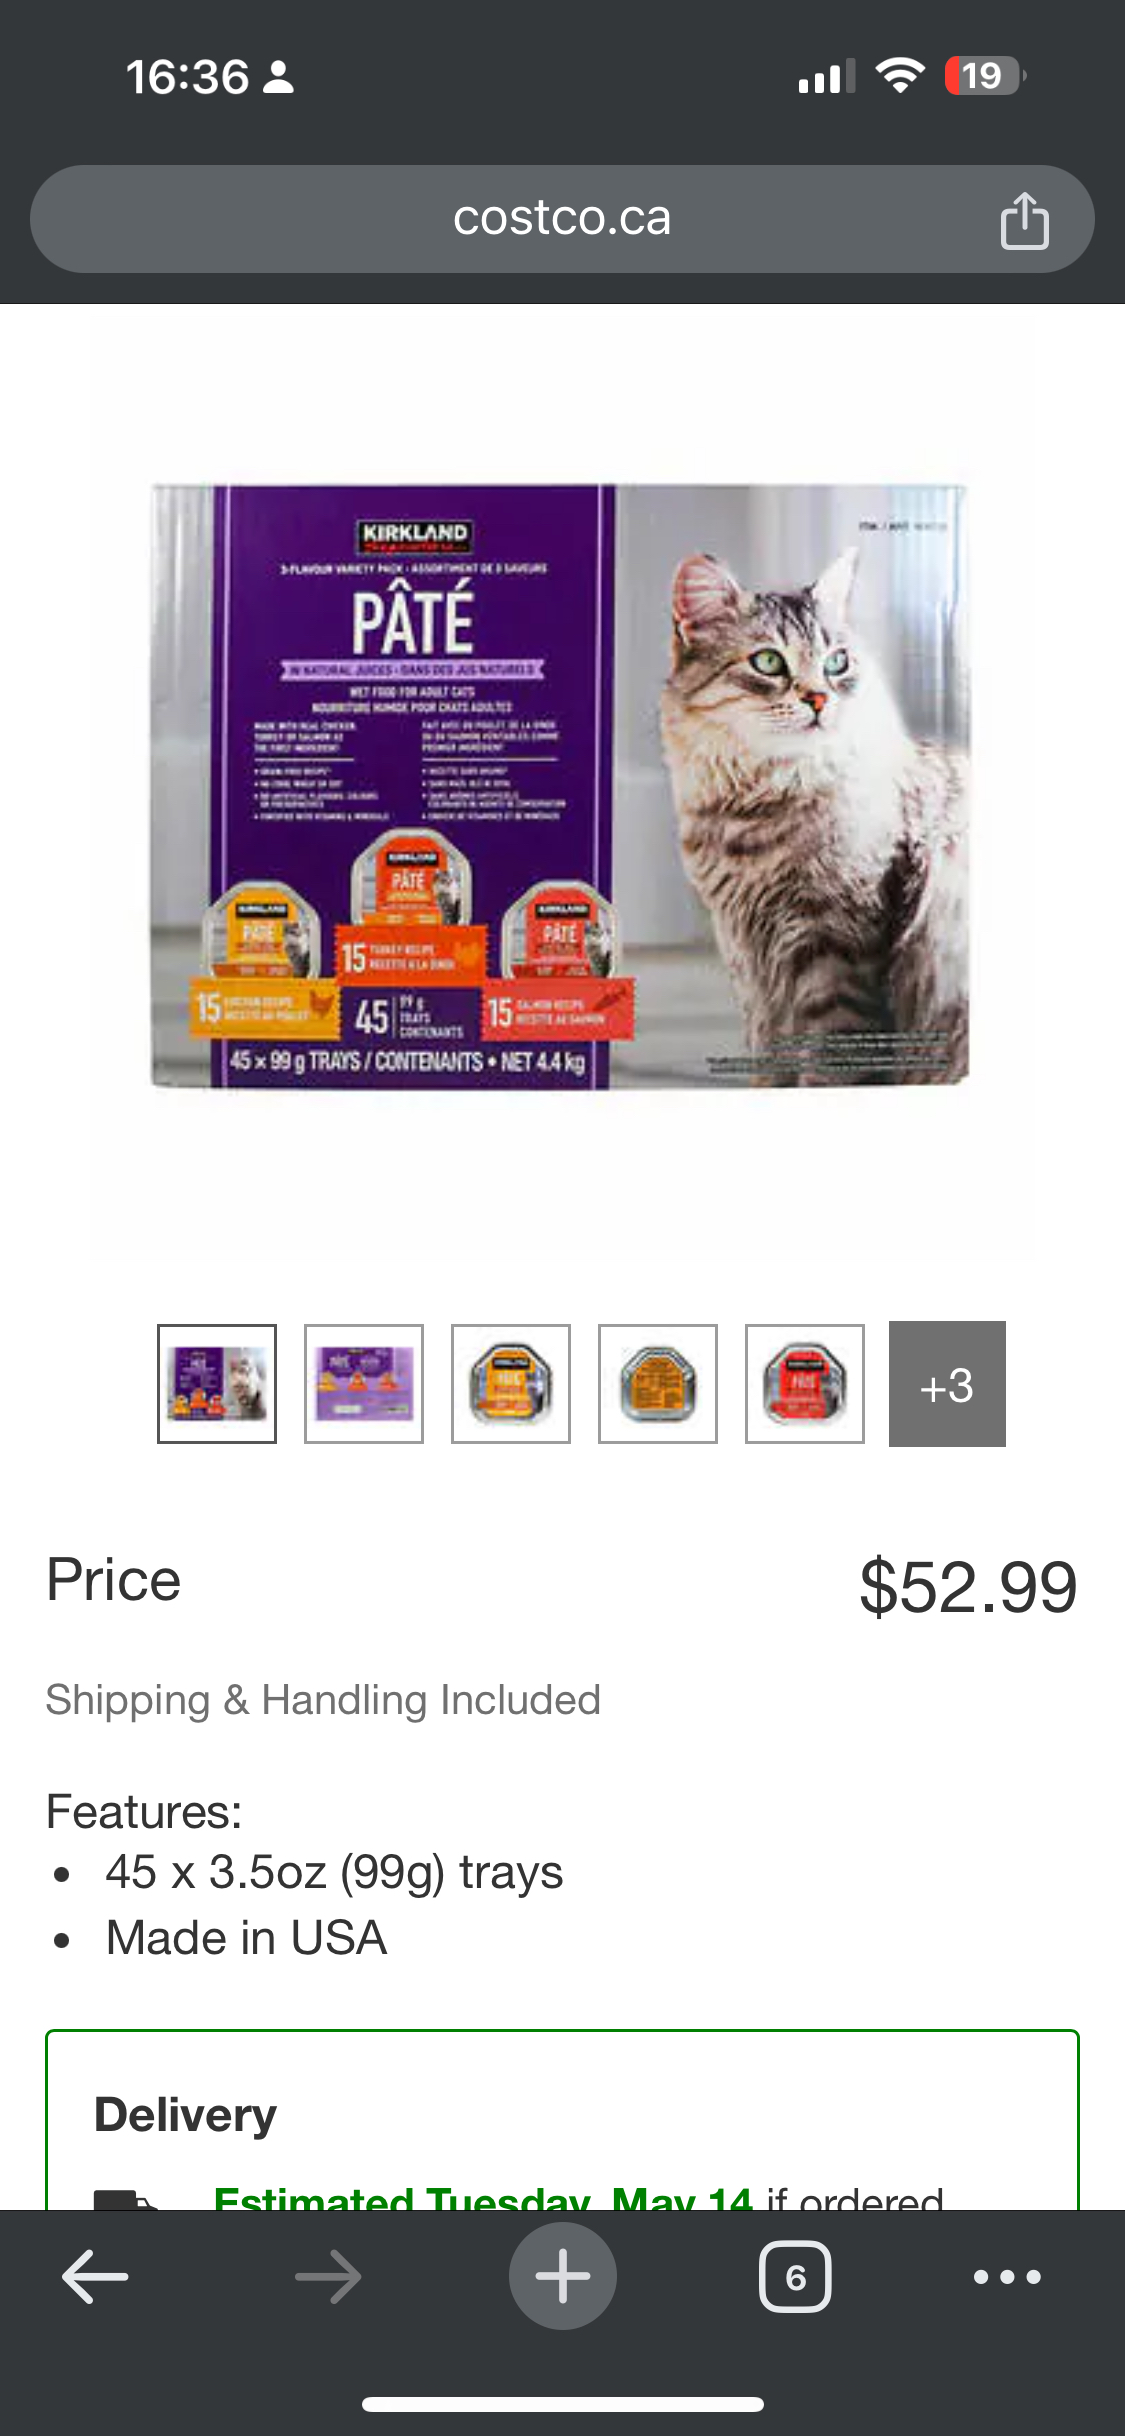Go back with the left arrow
The width and height of the screenshot is (1125, 2436).
tap(95, 2277)
